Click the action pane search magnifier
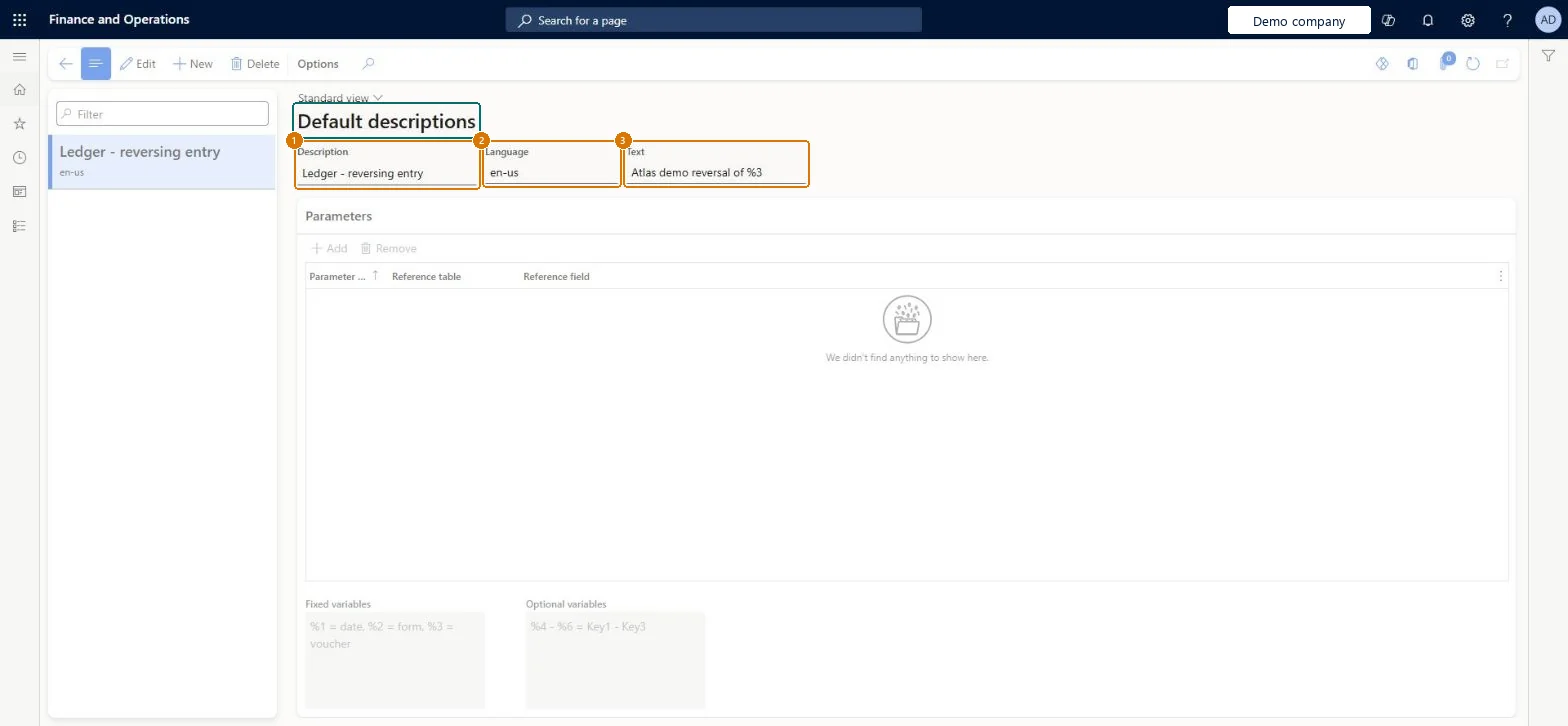 point(368,64)
